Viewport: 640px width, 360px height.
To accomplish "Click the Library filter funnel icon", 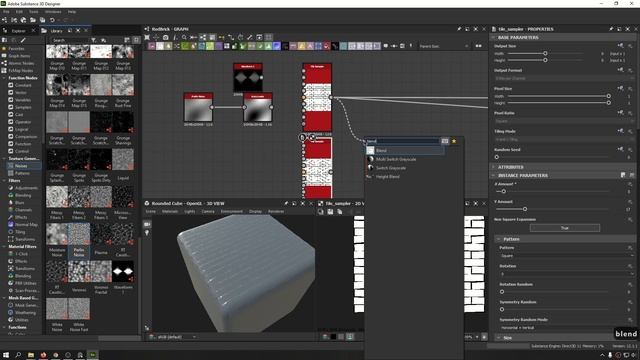I will 93,40.
